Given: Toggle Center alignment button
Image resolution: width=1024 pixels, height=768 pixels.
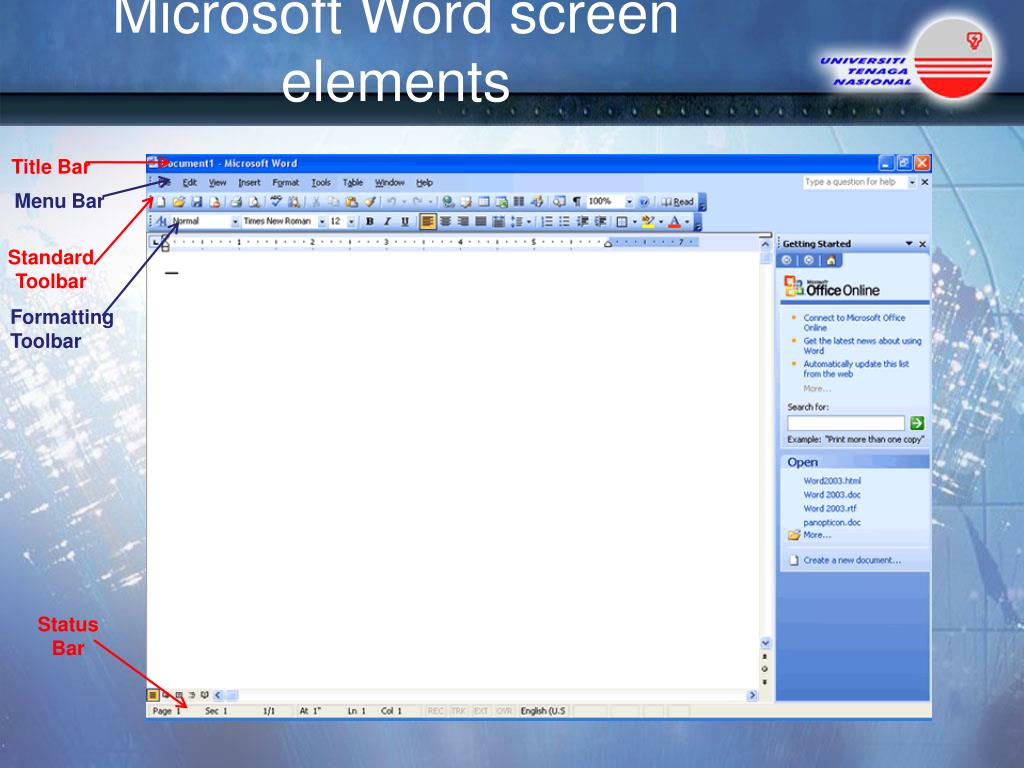Looking at the screenshot, I should tap(445, 222).
